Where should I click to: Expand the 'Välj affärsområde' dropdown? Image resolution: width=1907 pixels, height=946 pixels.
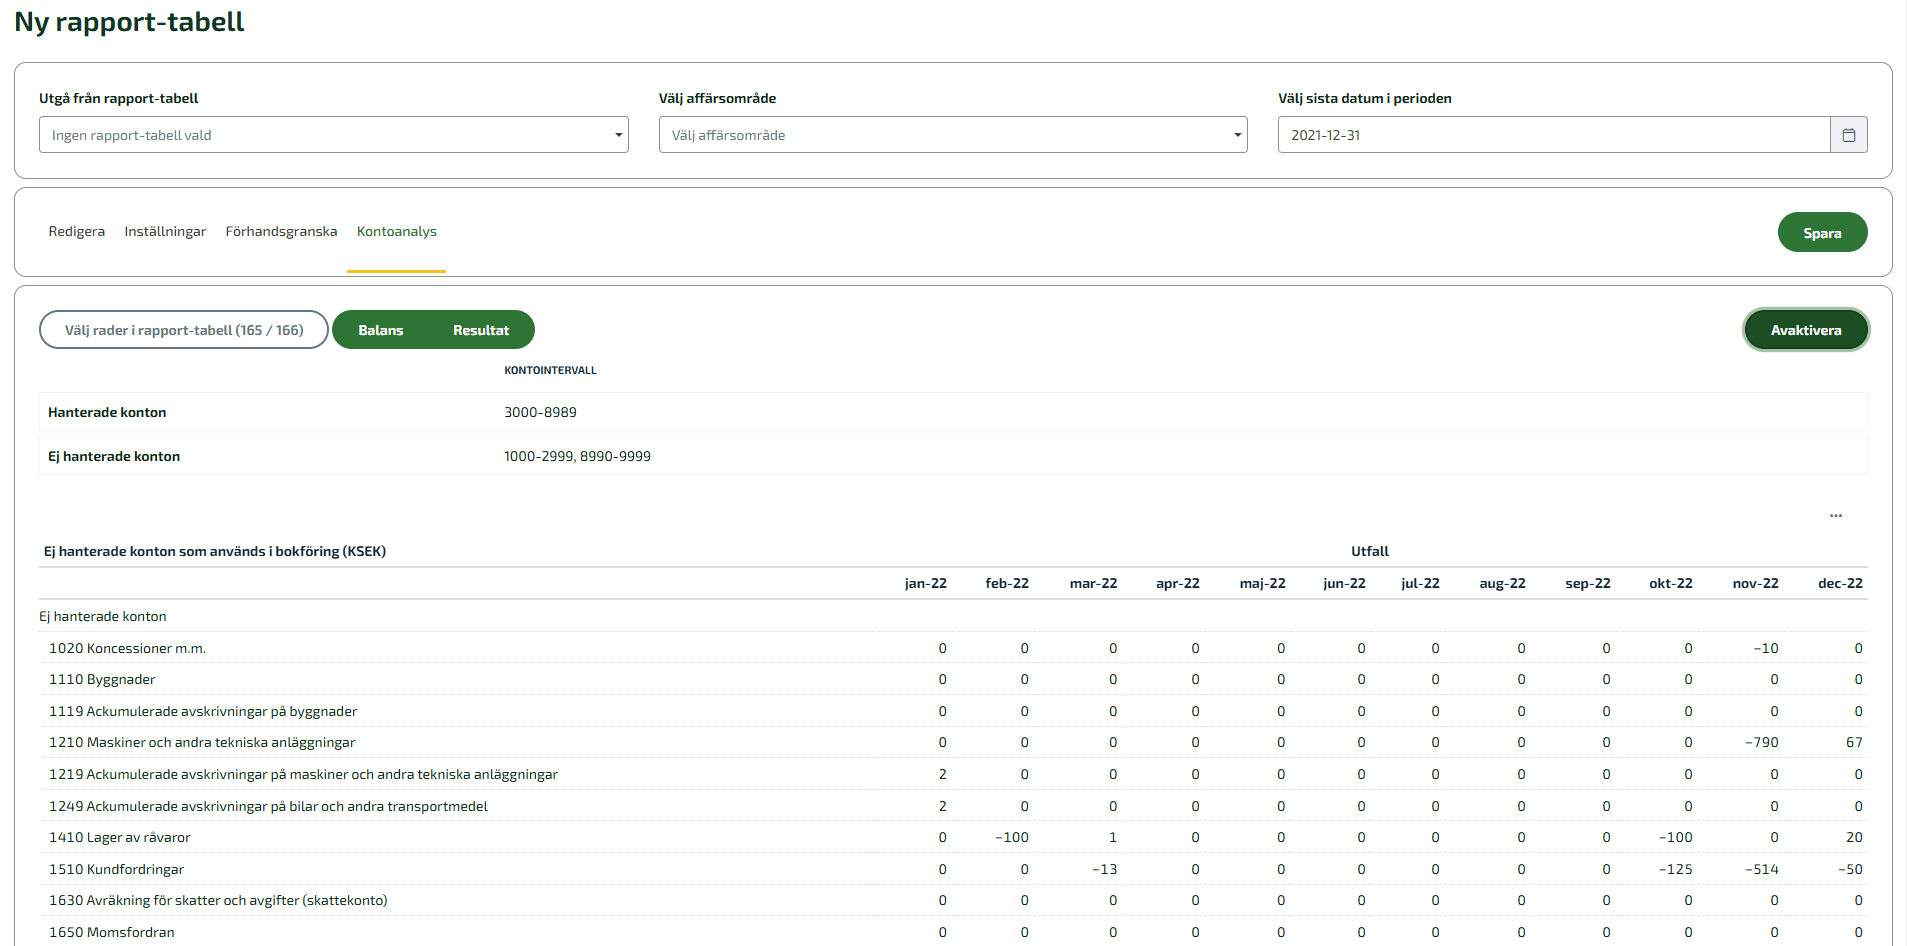953,135
